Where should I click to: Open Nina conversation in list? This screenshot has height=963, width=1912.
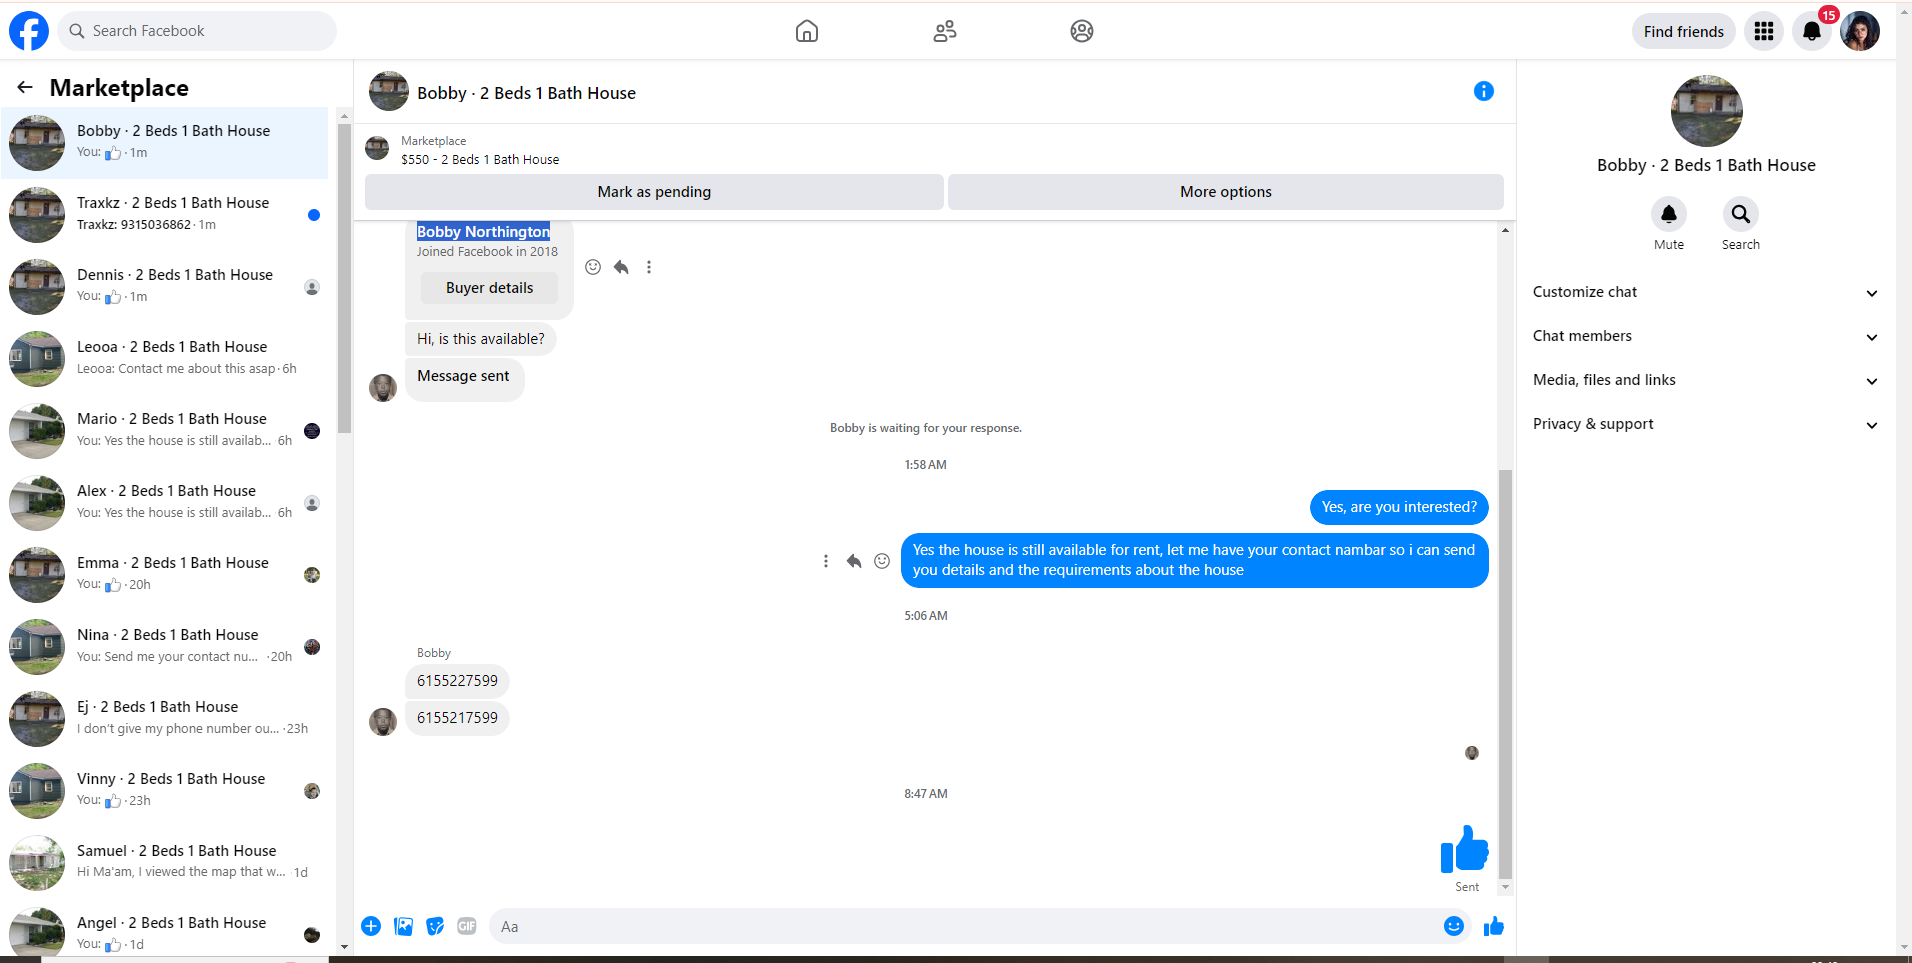point(165,647)
